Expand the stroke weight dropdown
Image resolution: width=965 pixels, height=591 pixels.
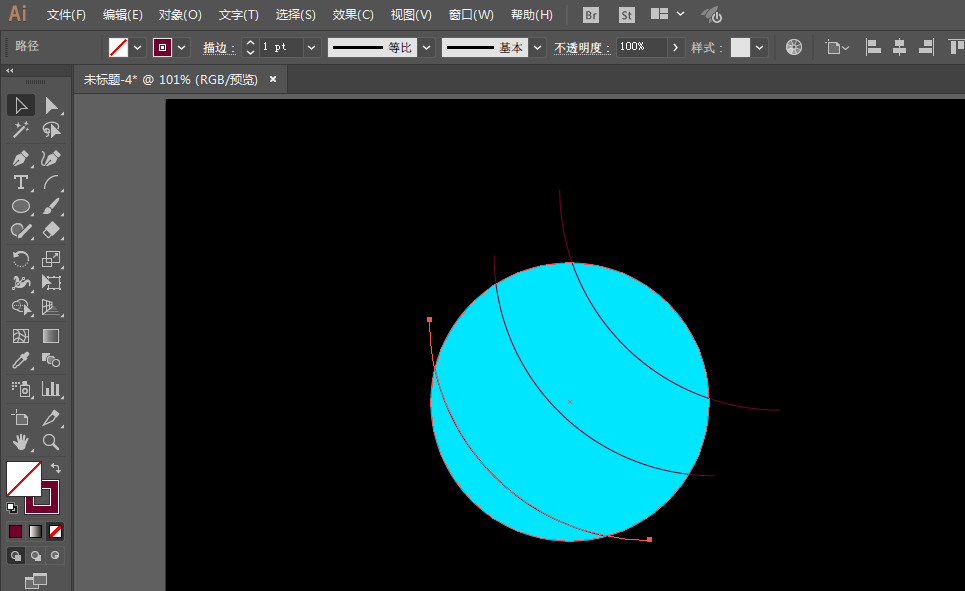point(311,47)
